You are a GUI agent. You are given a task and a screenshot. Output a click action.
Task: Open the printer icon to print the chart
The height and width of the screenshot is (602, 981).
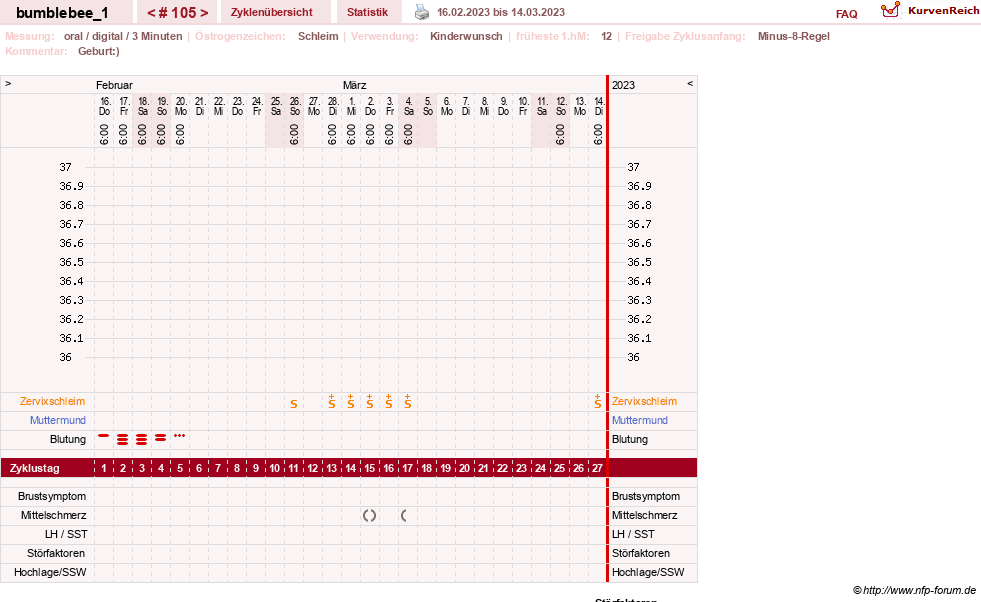tap(422, 13)
